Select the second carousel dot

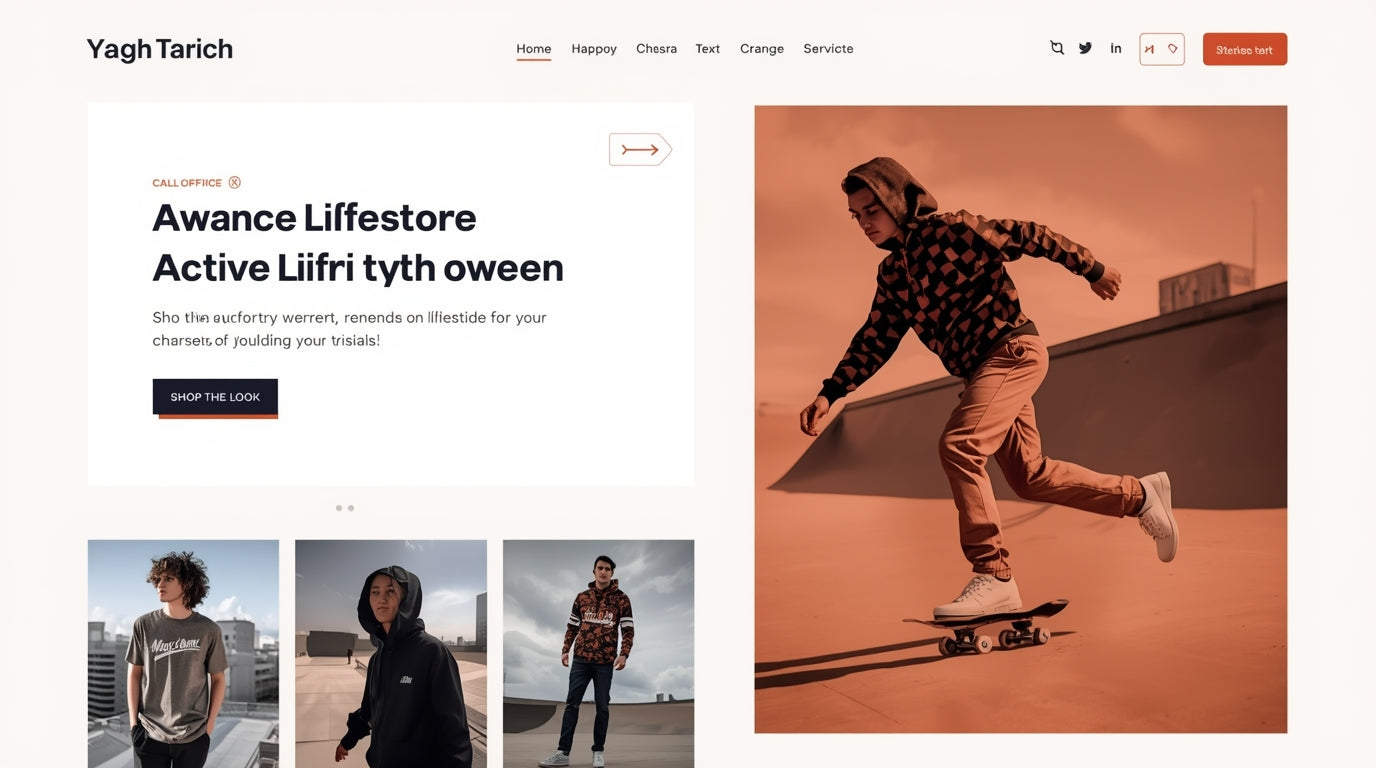point(351,508)
